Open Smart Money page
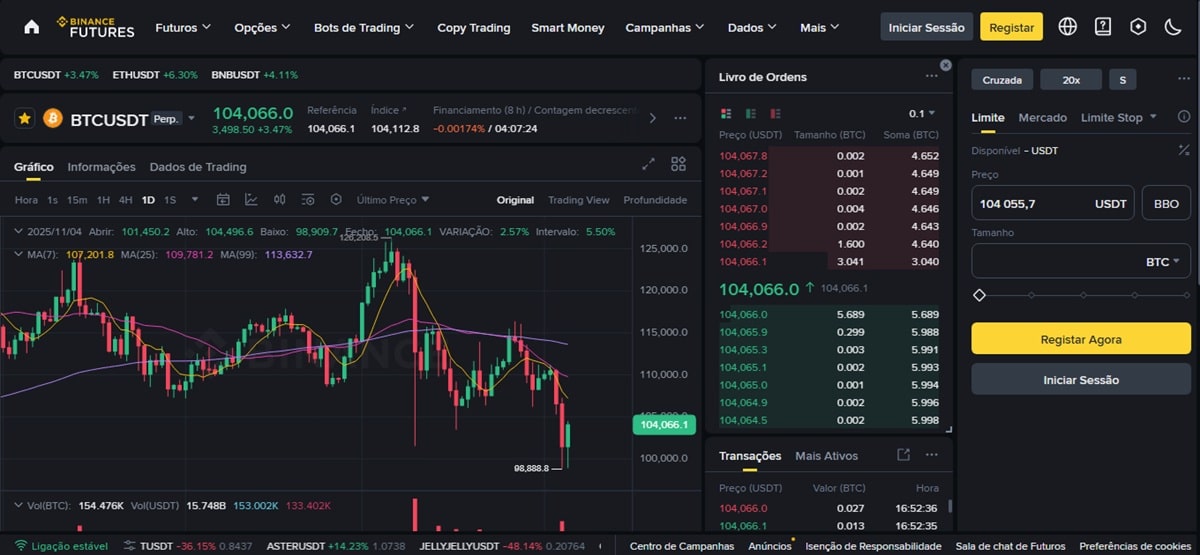The width and height of the screenshot is (1200, 555). [568, 28]
